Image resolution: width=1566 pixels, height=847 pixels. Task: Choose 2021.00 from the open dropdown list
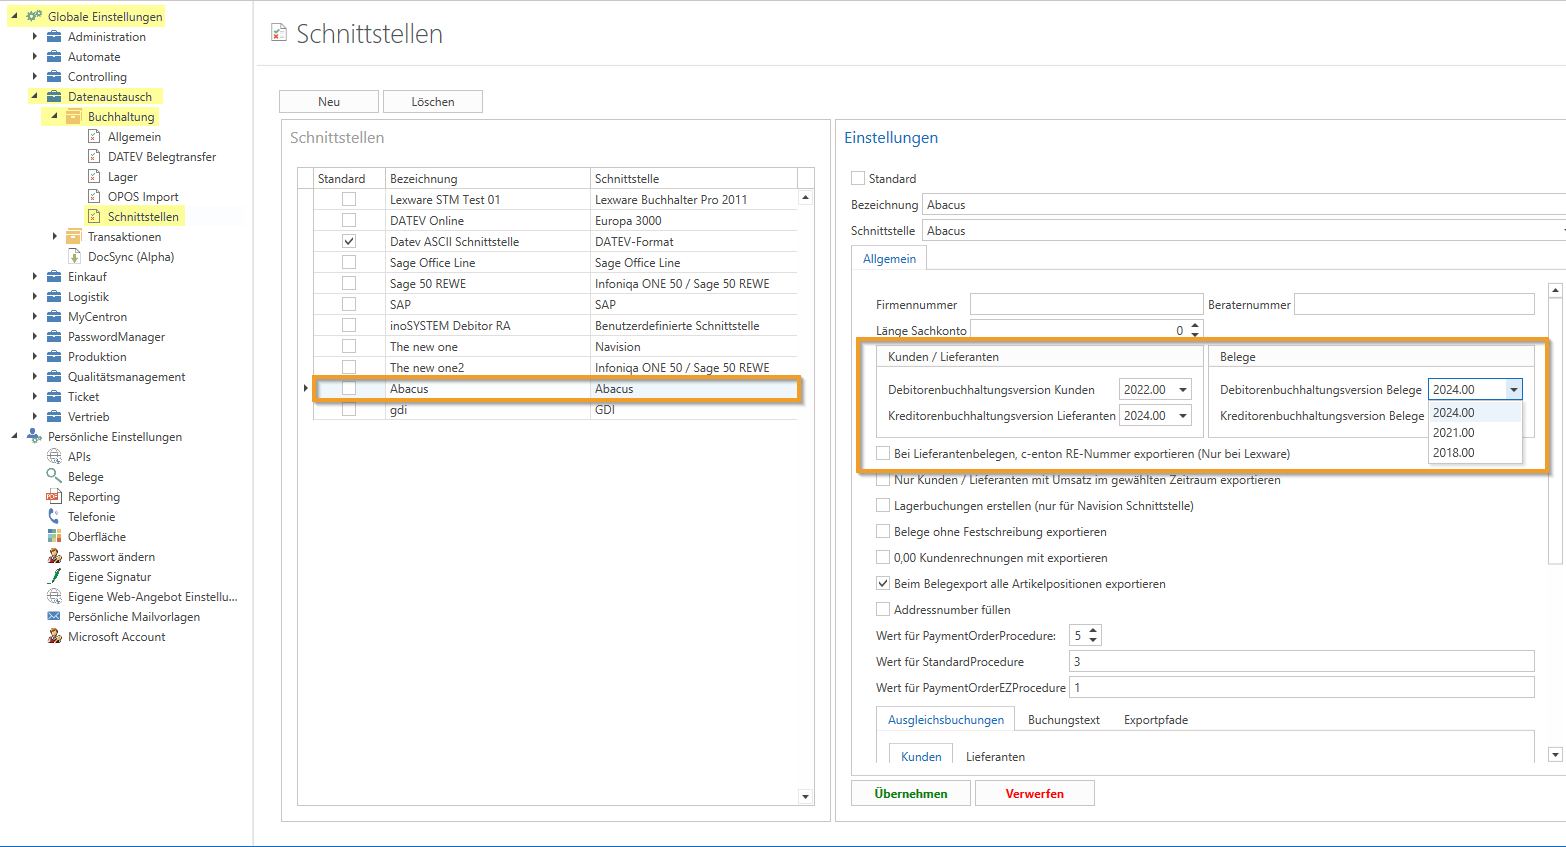[1454, 433]
